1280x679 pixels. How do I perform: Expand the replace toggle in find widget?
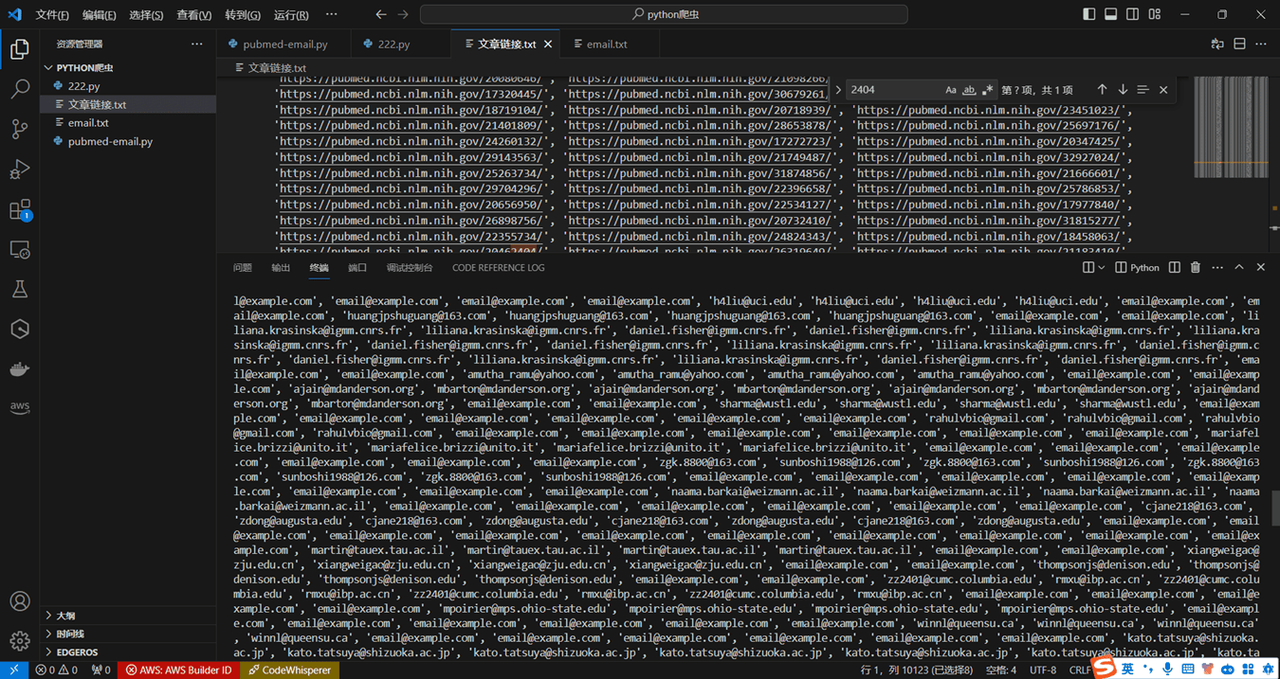click(838, 90)
